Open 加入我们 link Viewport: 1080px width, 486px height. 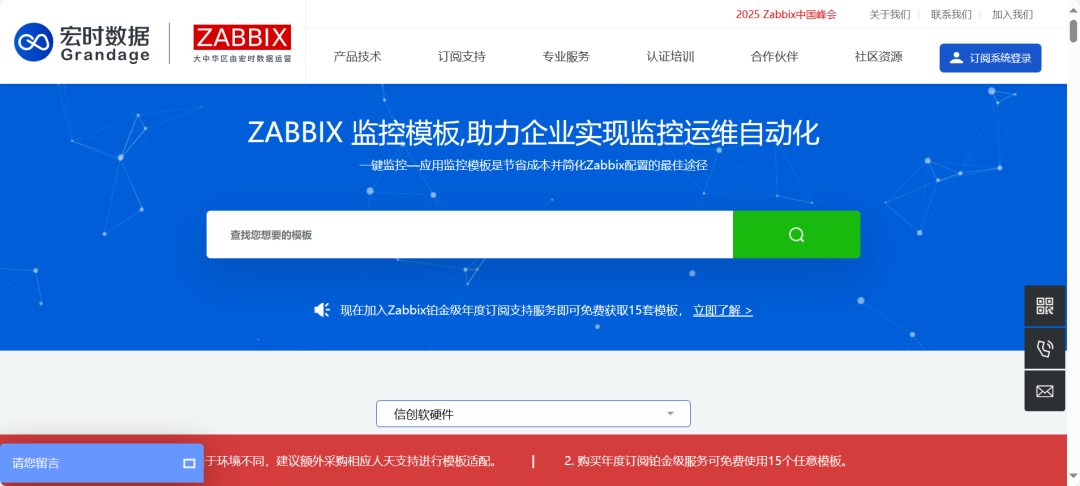(1012, 14)
